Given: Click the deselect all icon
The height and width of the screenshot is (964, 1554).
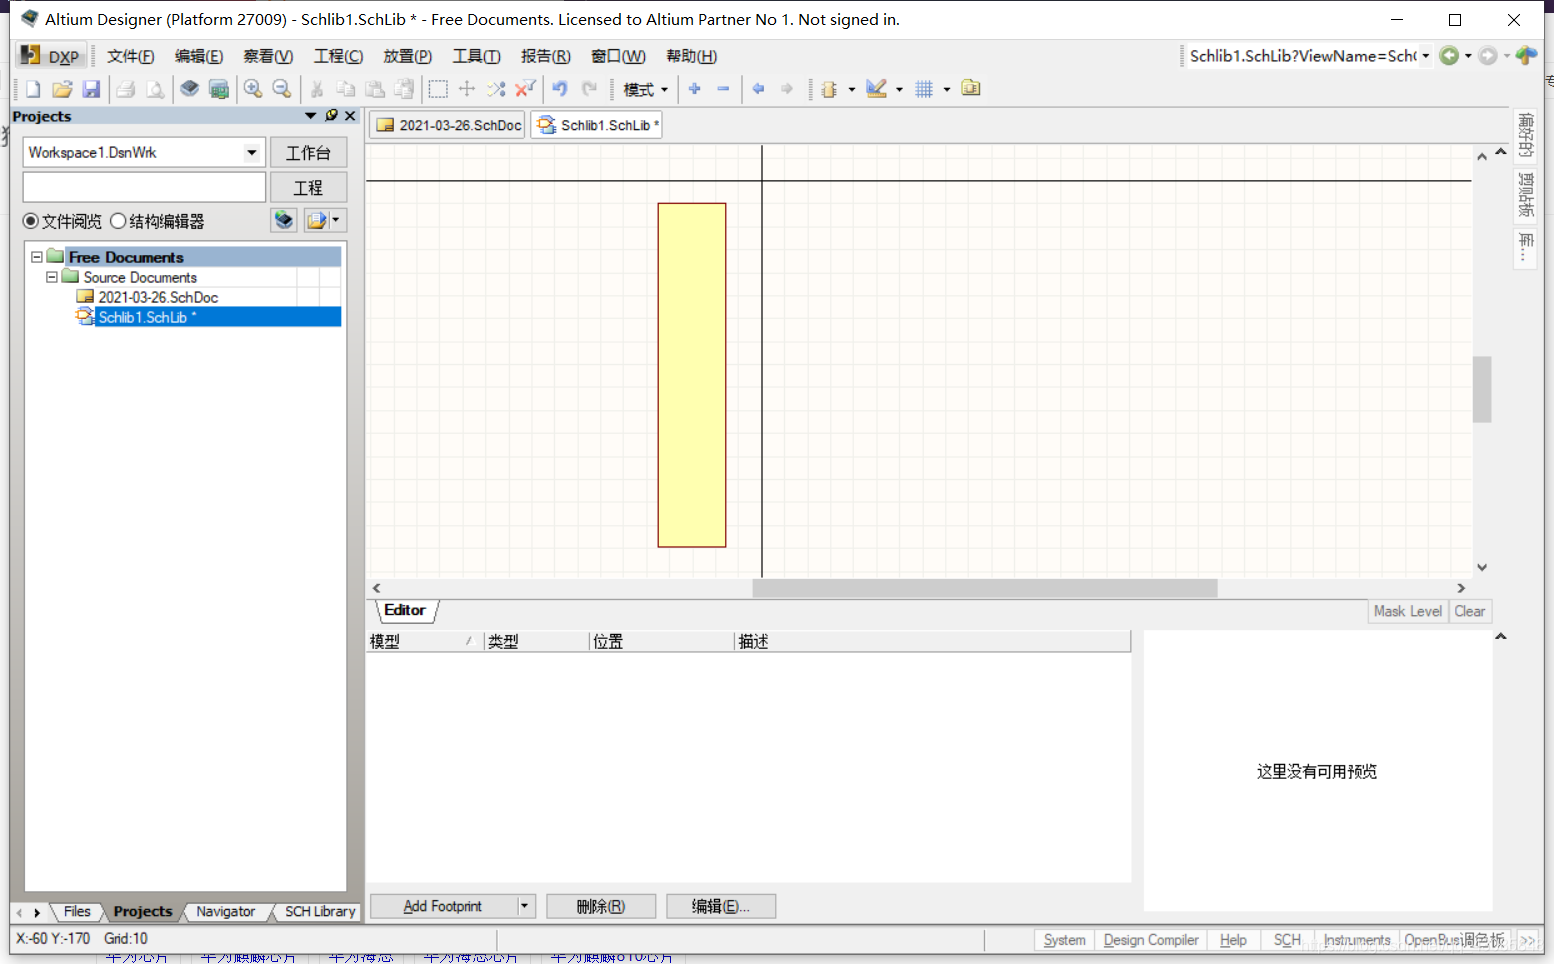Looking at the screenshot, I should [x=496, y=89].
